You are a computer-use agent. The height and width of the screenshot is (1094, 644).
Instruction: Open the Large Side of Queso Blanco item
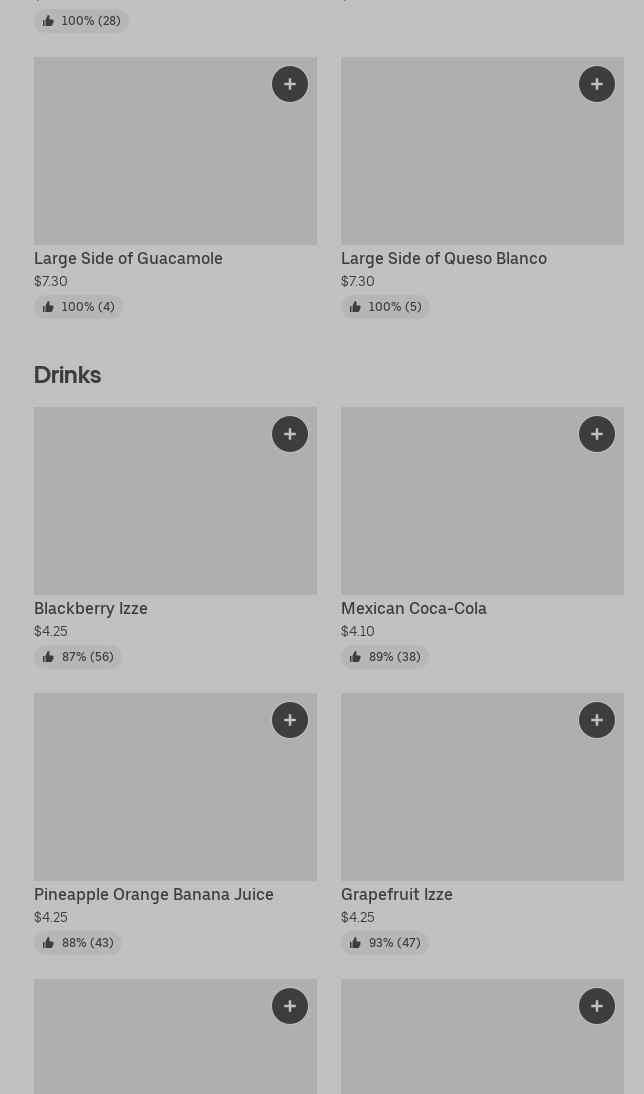coord(443,258)
